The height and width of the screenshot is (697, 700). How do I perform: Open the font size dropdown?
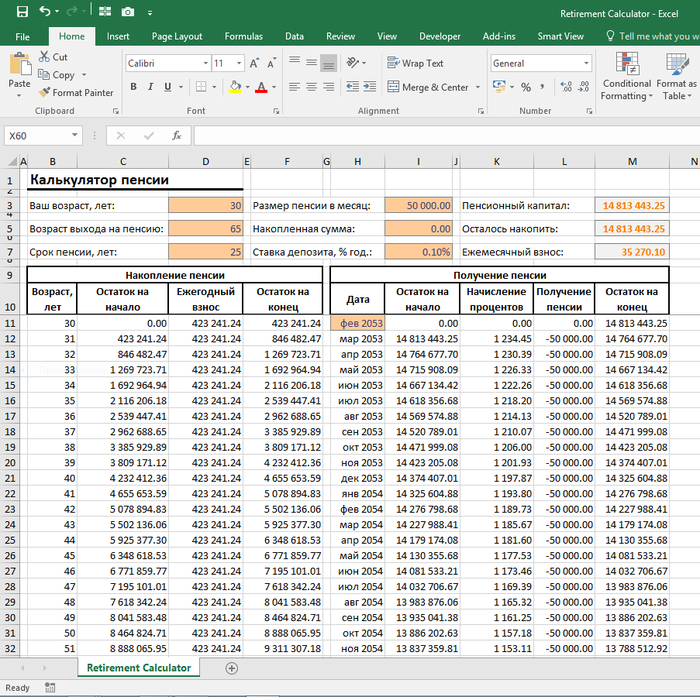pos(239,63)
